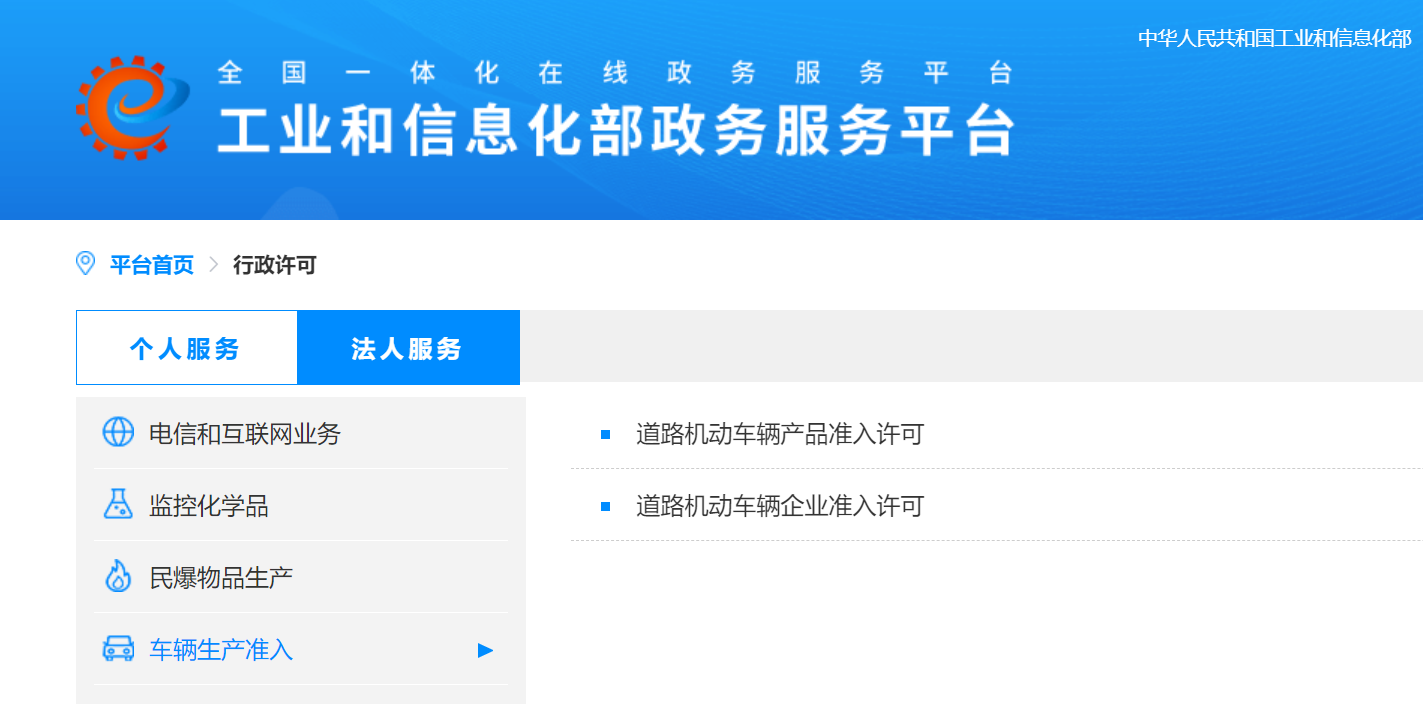Click the car icon for 车辆生产准入
Viewport: 1423px width, 704px height.
(x=118, y=649)
